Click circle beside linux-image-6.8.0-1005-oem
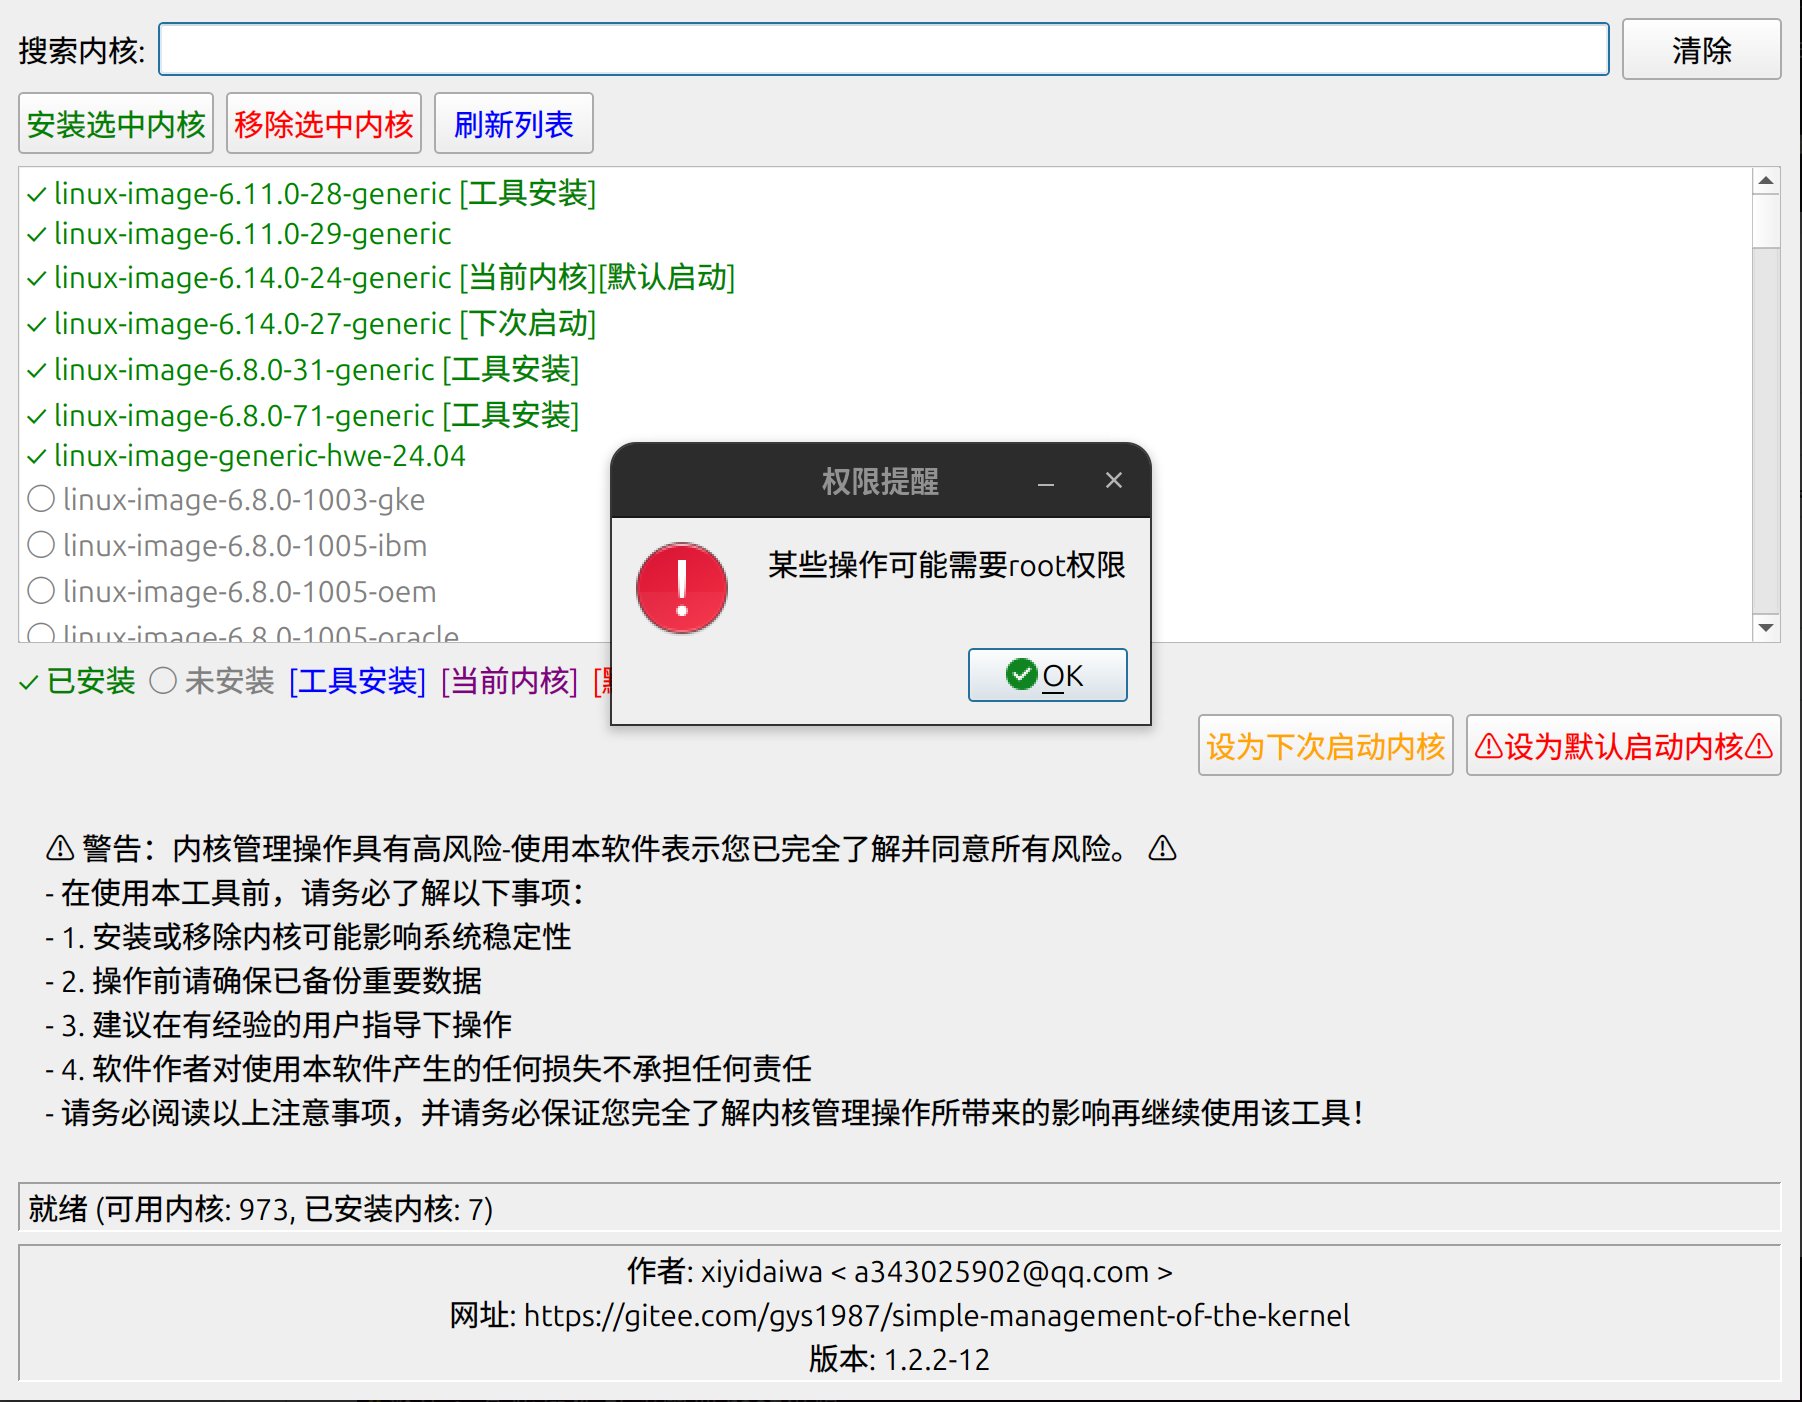This screenshot has width=1802, height=1402. 41,590
